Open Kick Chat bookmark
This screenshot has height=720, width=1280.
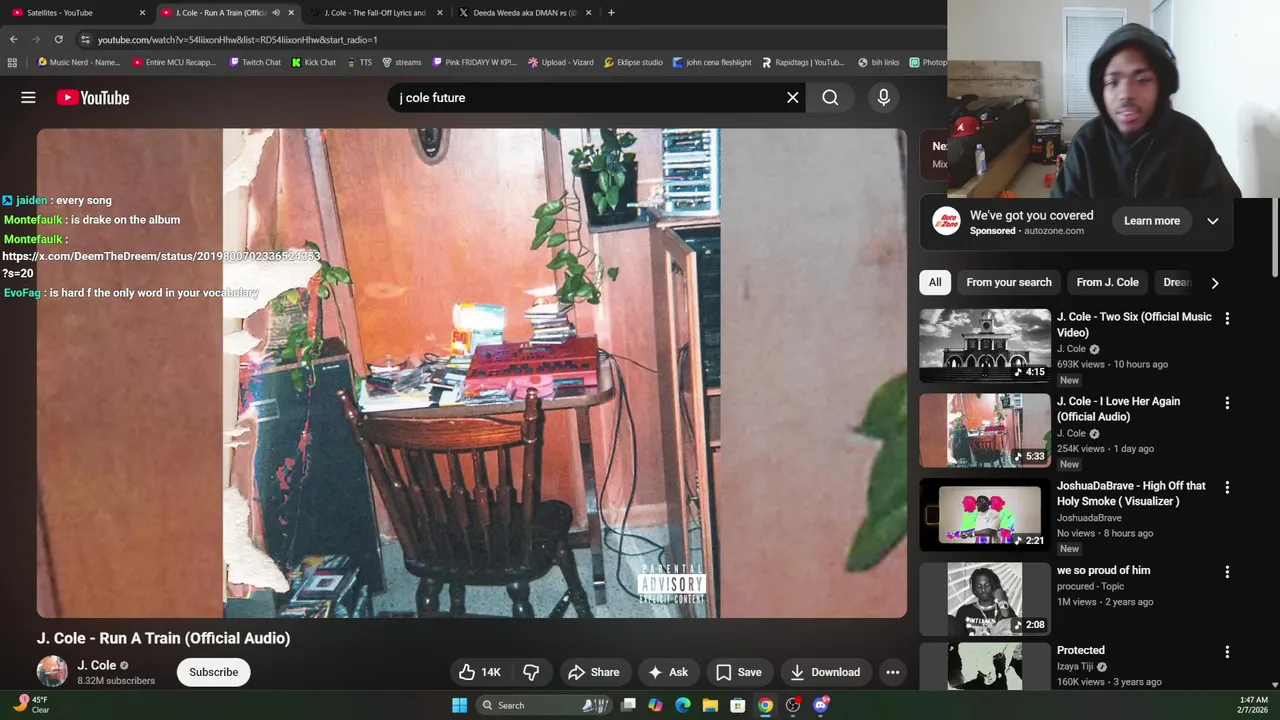coord(314,62)
